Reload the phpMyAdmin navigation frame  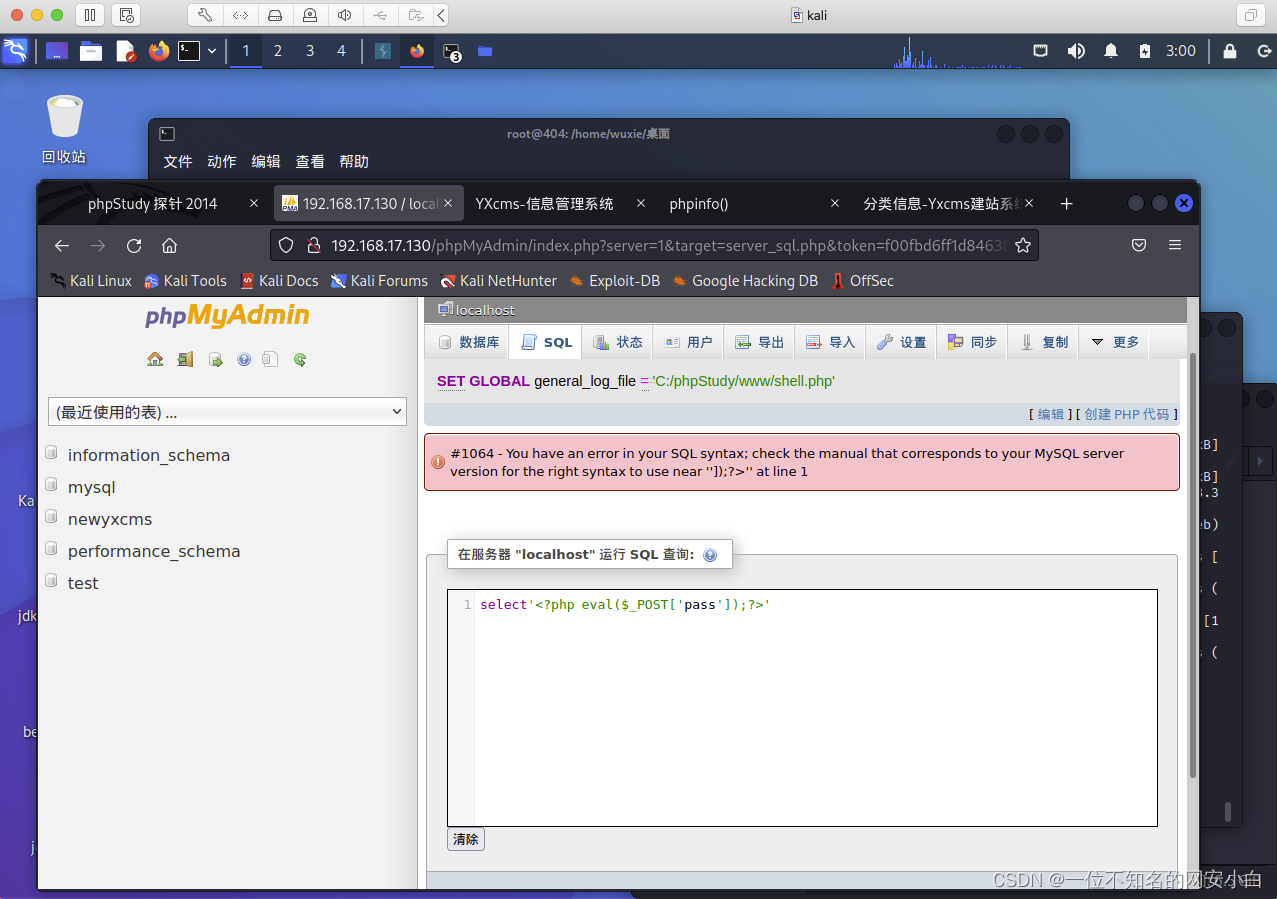pos(299,359)
